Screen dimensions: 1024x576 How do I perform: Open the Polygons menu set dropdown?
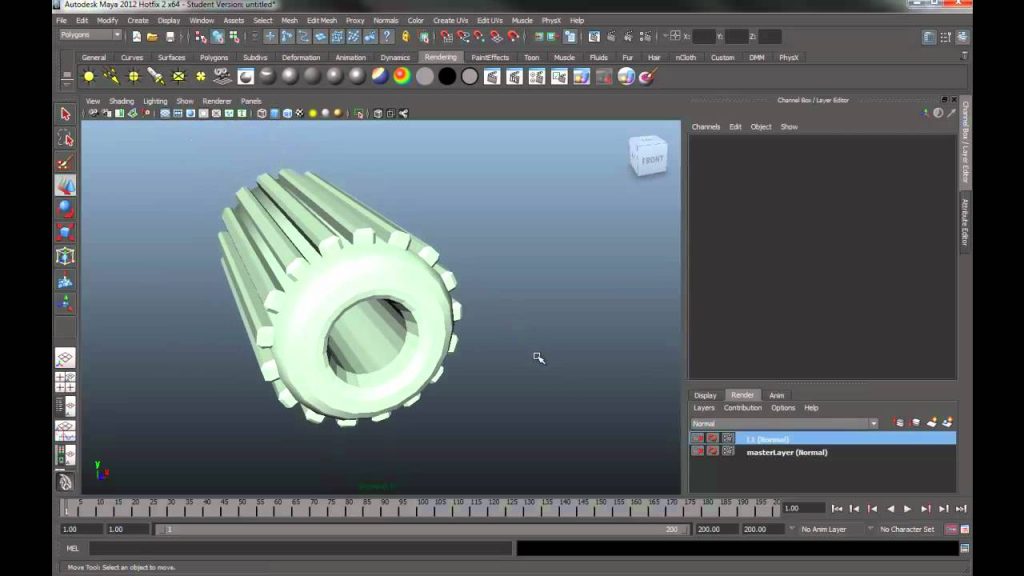coord(90,35)
